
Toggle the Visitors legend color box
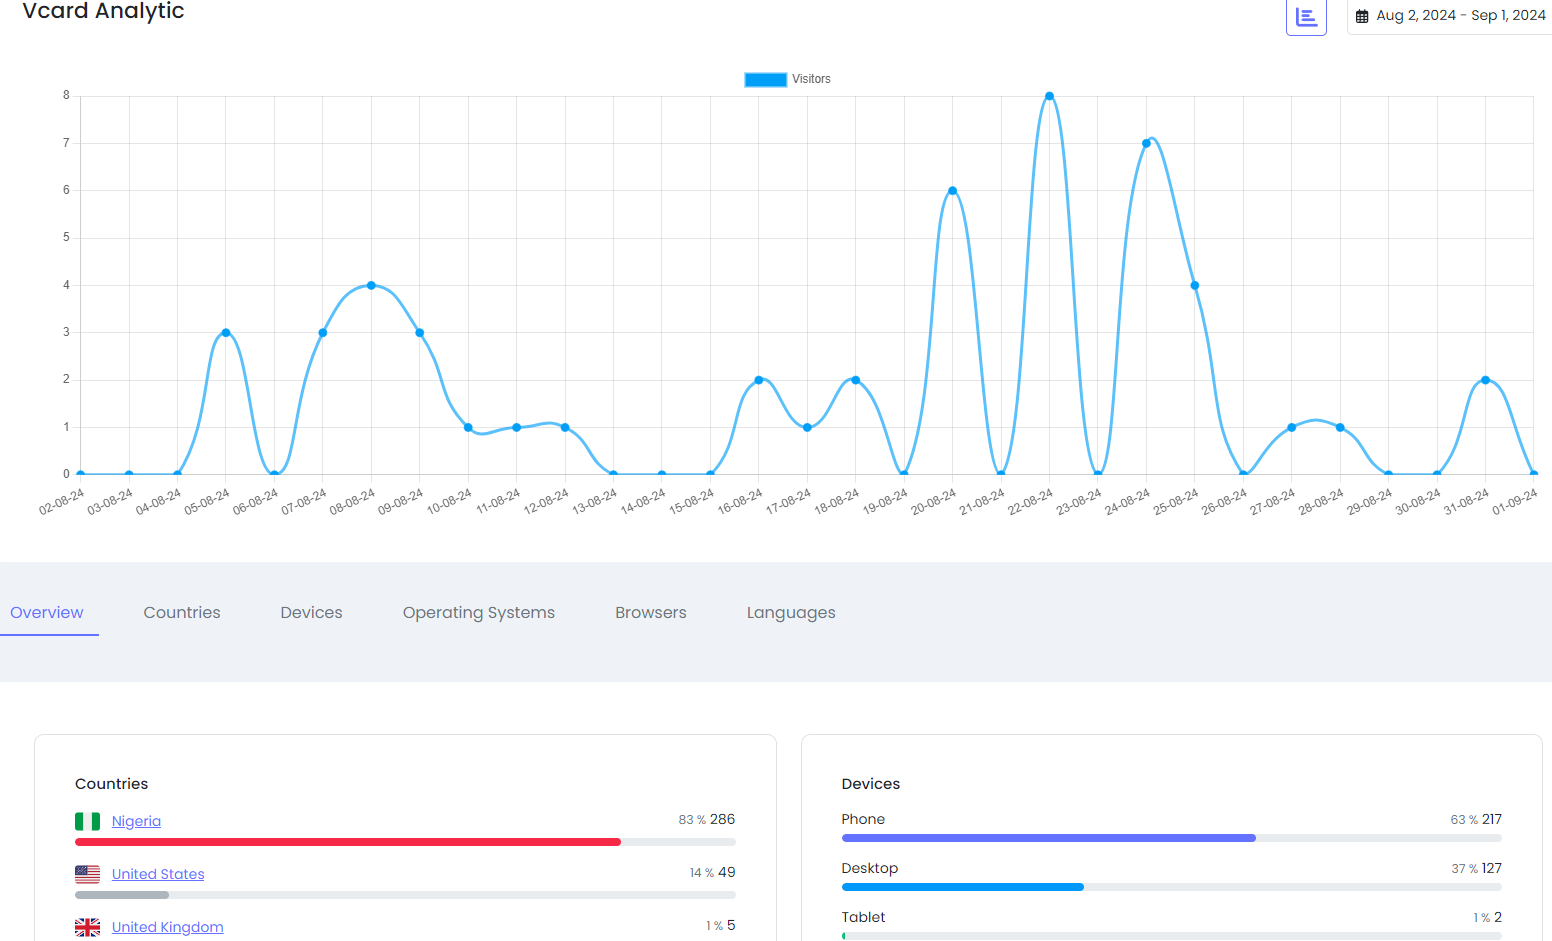pos(765,80)
